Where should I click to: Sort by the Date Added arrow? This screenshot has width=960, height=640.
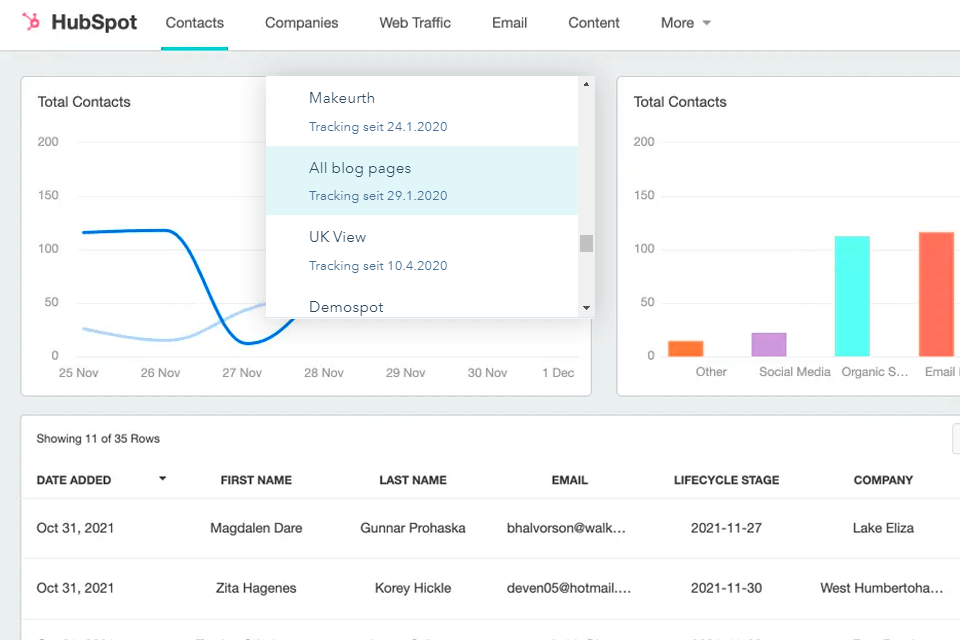tap(162, 478)
